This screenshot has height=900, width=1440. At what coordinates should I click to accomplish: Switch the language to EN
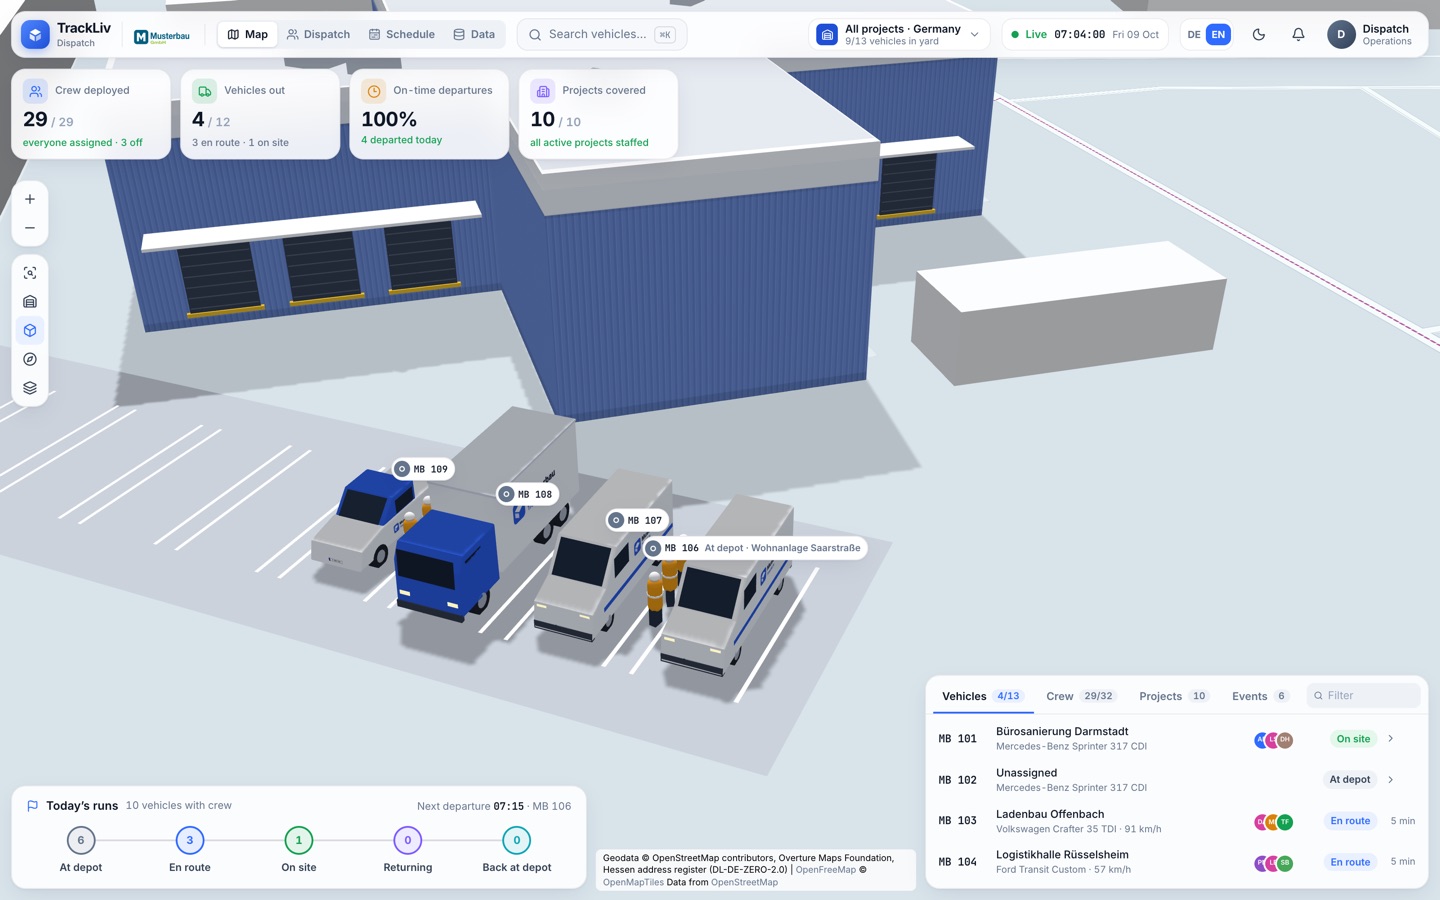tap(1218, 35)
